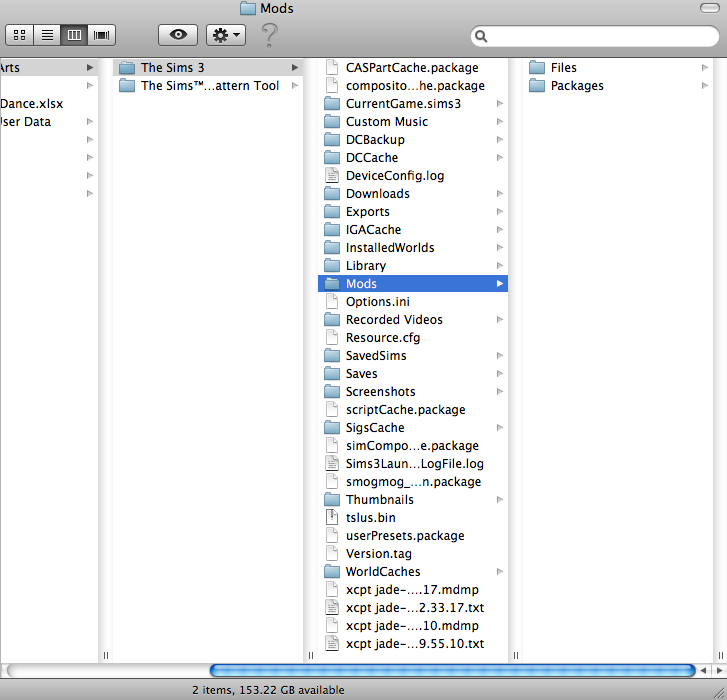727x700 pixels.
Task: Expand the Downloads folder arrow
Action: pos(499,194)
